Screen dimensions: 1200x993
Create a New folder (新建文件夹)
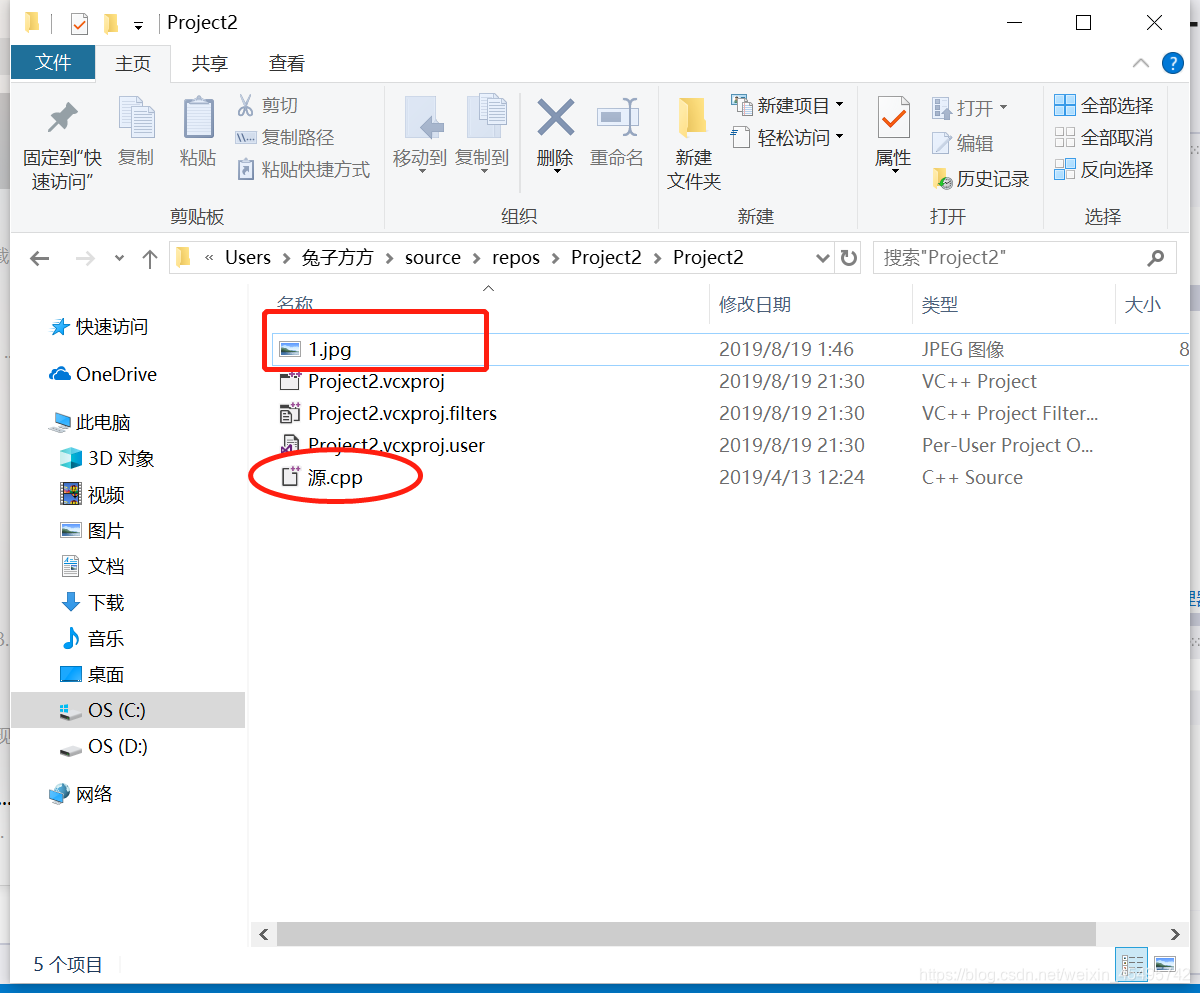click(x=694, y=143)
